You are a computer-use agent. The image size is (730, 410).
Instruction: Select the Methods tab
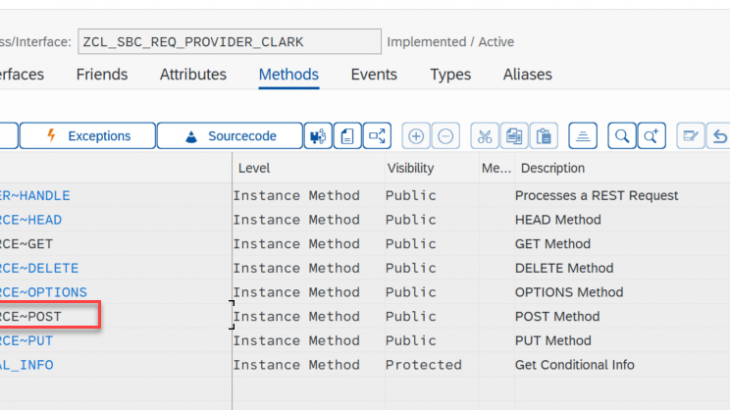point(289,74)
